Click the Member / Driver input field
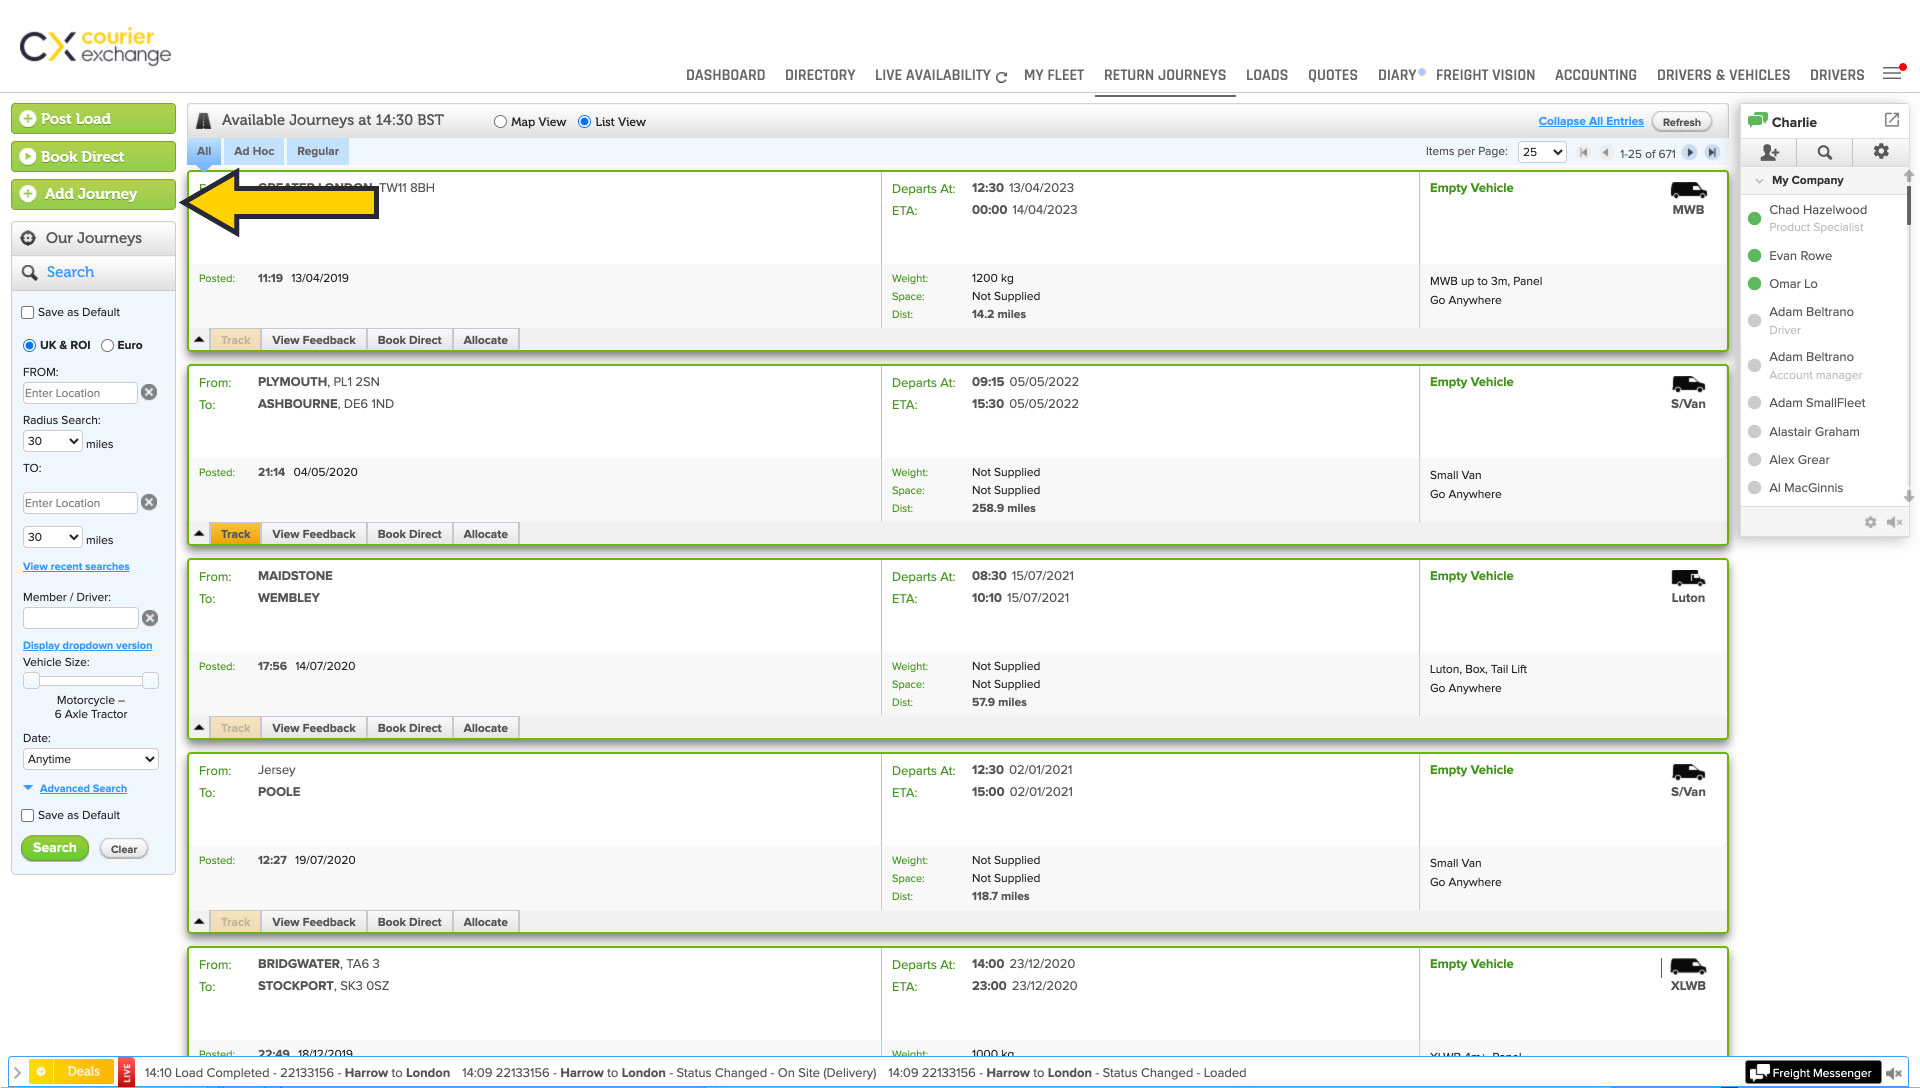 point(80,618)
